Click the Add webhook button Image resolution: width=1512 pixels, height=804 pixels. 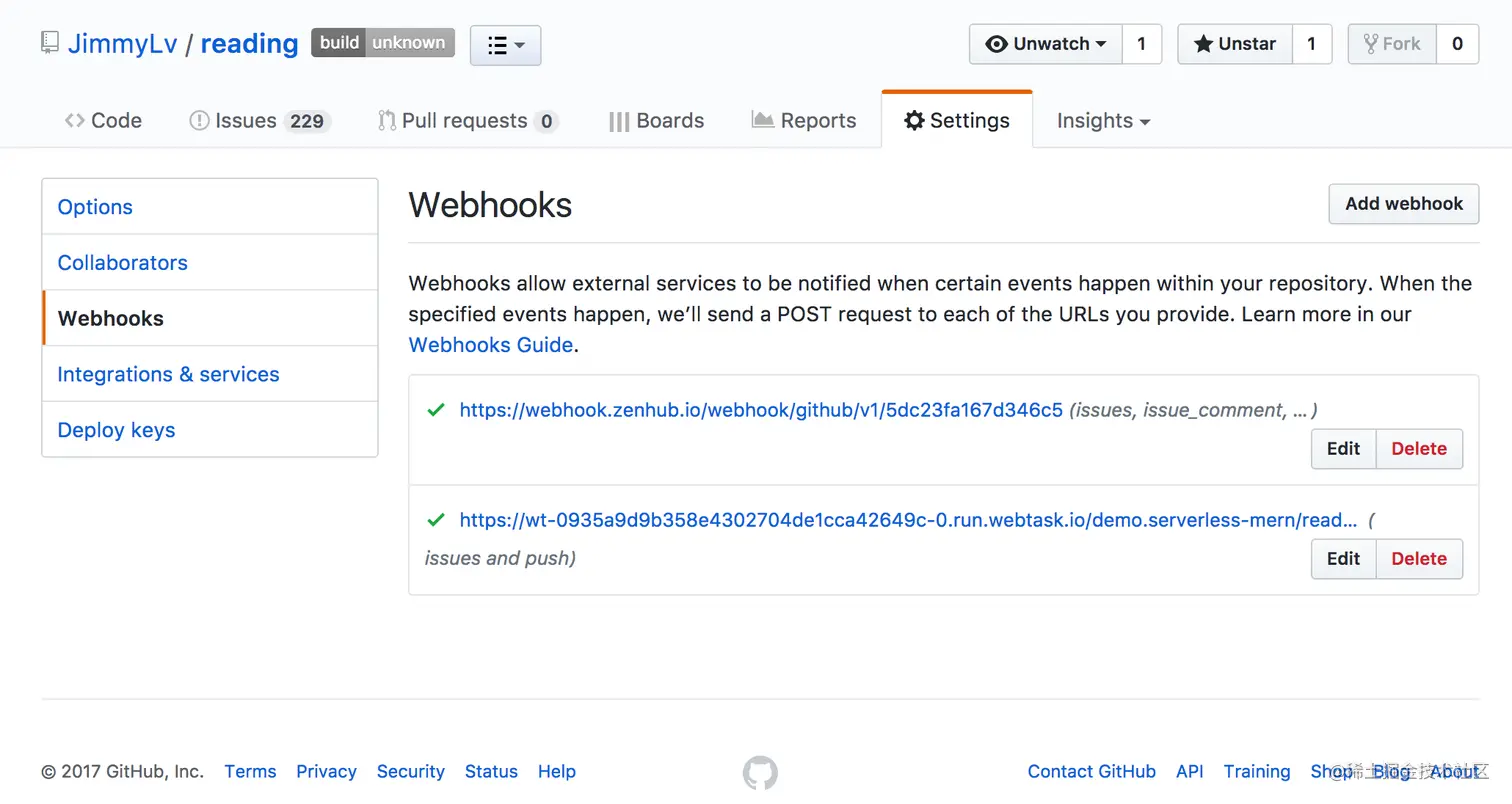tap(1404, 204)
